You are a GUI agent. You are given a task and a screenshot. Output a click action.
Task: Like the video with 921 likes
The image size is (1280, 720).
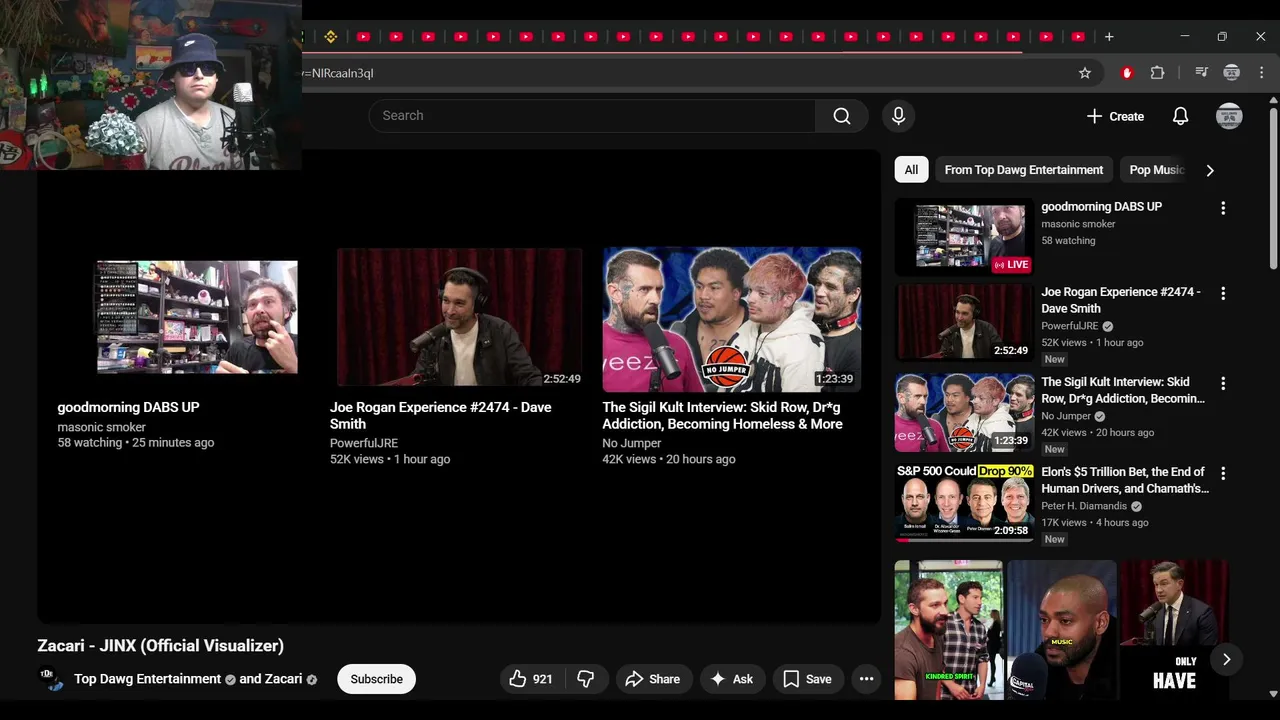point(530,679)
